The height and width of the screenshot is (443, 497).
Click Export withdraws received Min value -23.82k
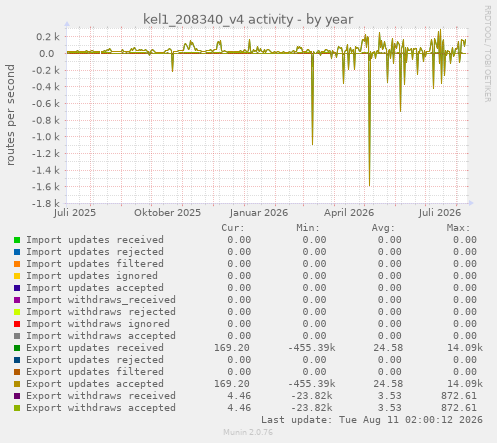[x=312, y=396]
